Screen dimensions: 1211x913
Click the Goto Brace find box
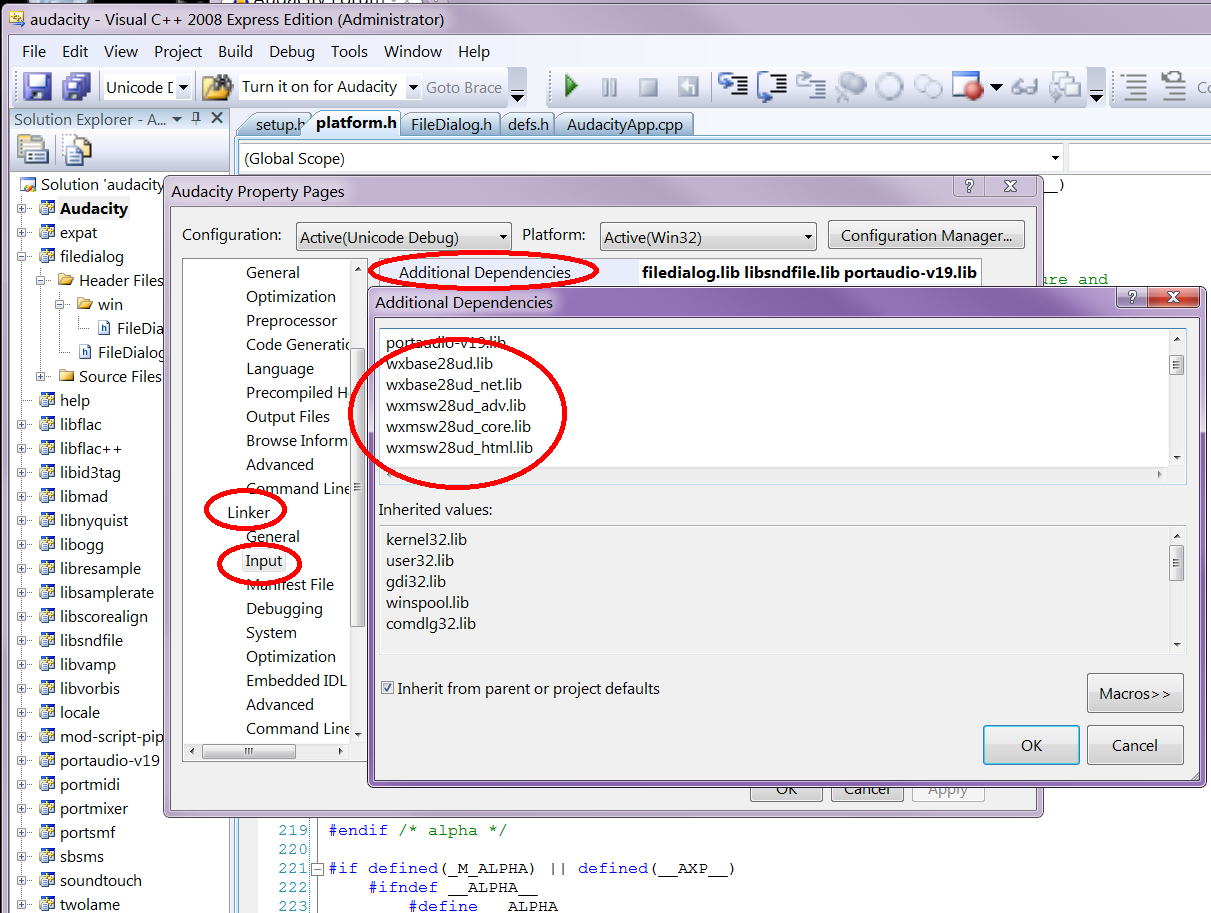pyautogui.click(x=464, y=88)
